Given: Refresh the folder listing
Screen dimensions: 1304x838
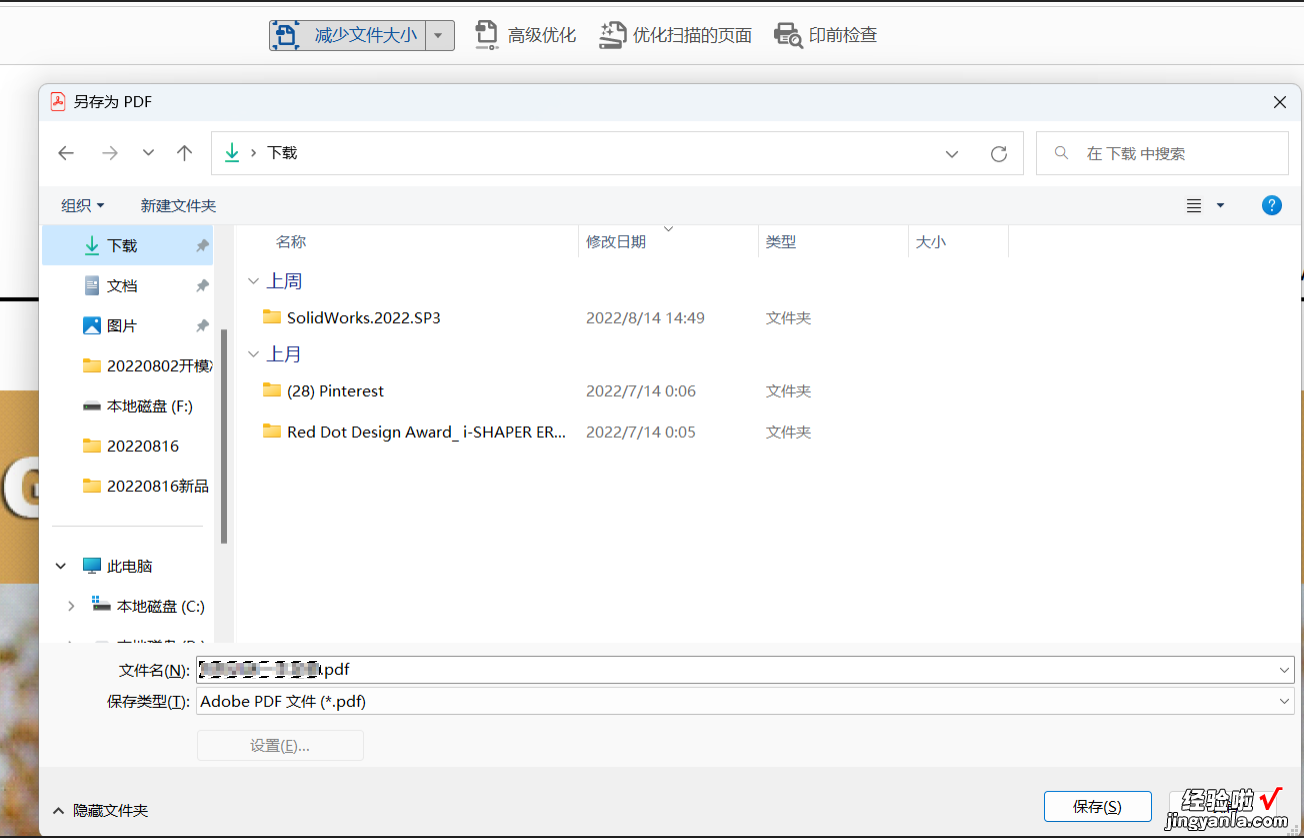Looking at the screenshot, I should 998,154.
